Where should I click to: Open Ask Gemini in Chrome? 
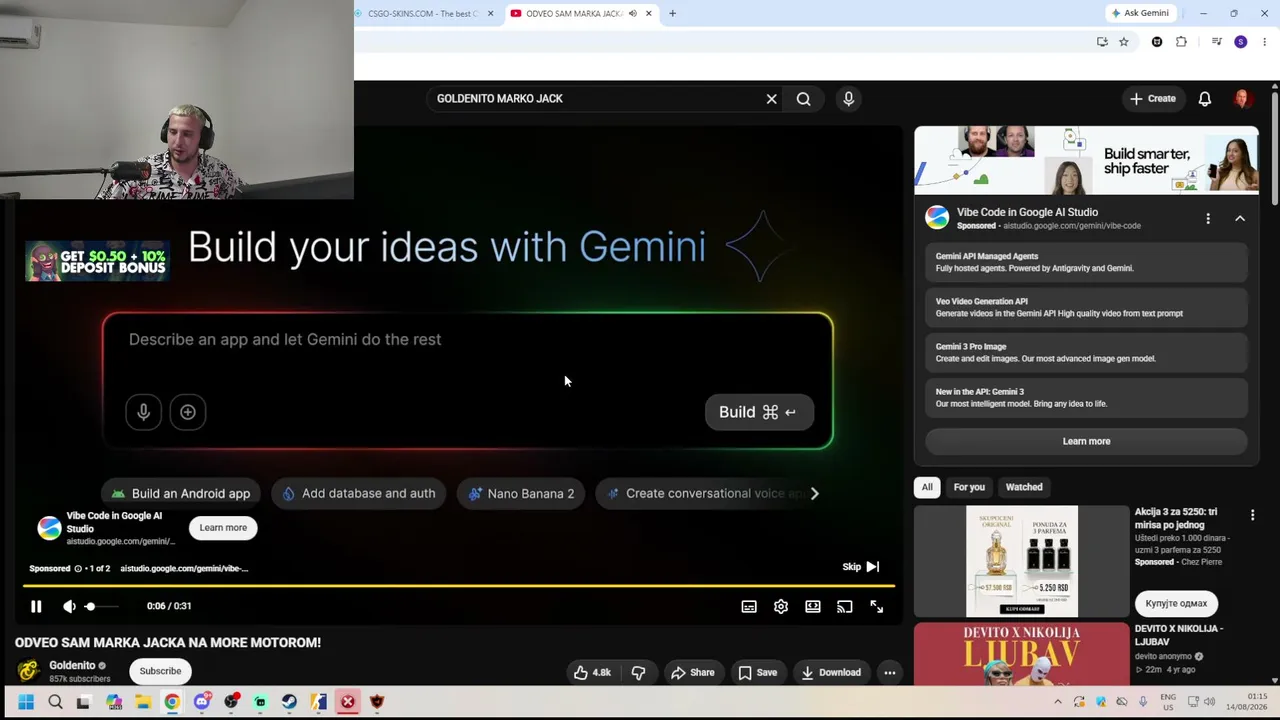(x=1140, y=13)
